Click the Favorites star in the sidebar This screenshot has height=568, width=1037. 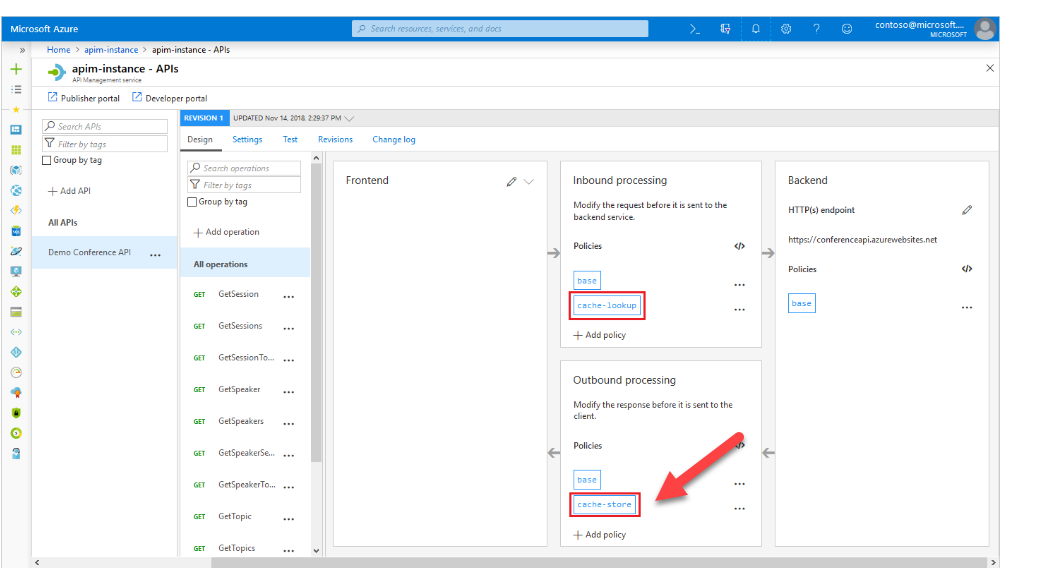point(16,110)
